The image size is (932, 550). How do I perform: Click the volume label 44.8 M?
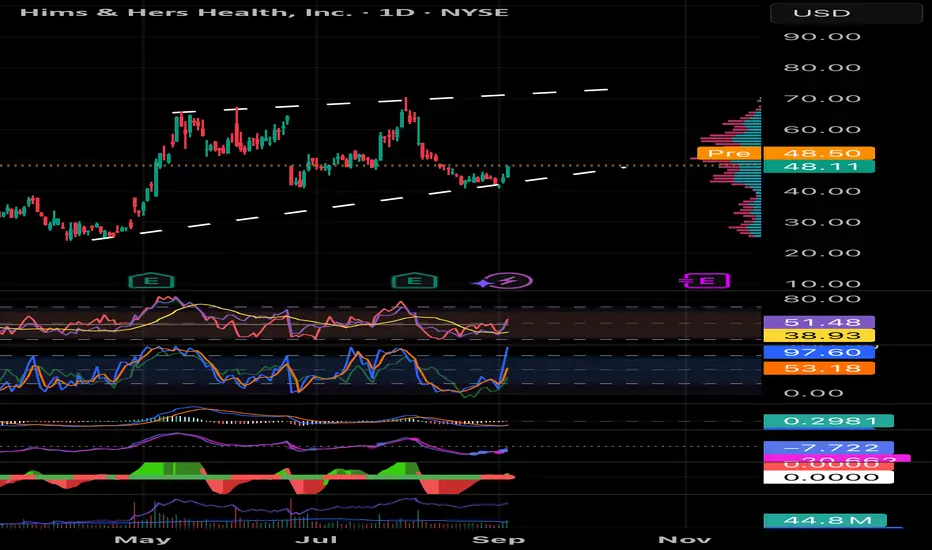[825, 521]
